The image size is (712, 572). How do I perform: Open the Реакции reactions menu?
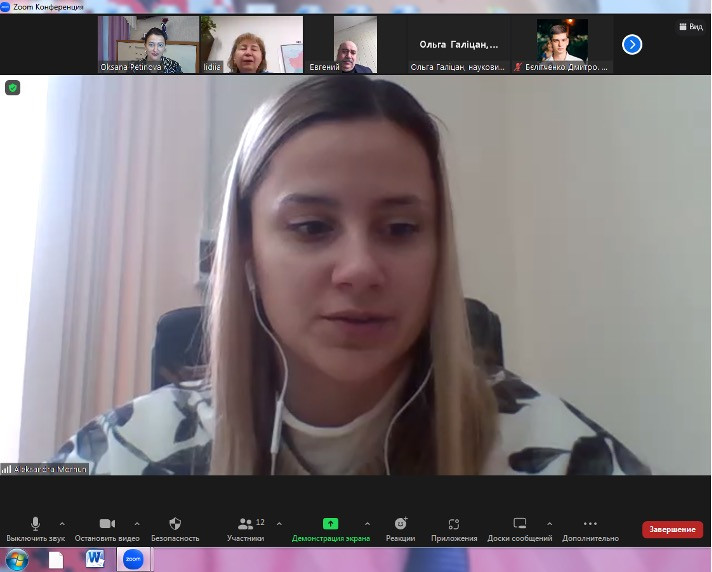(400, 529)
